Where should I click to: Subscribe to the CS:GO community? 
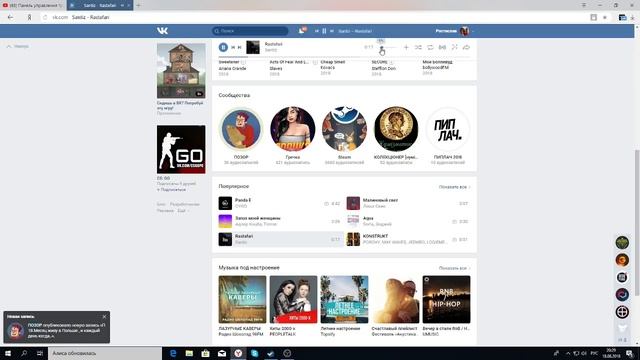point(171,190)
